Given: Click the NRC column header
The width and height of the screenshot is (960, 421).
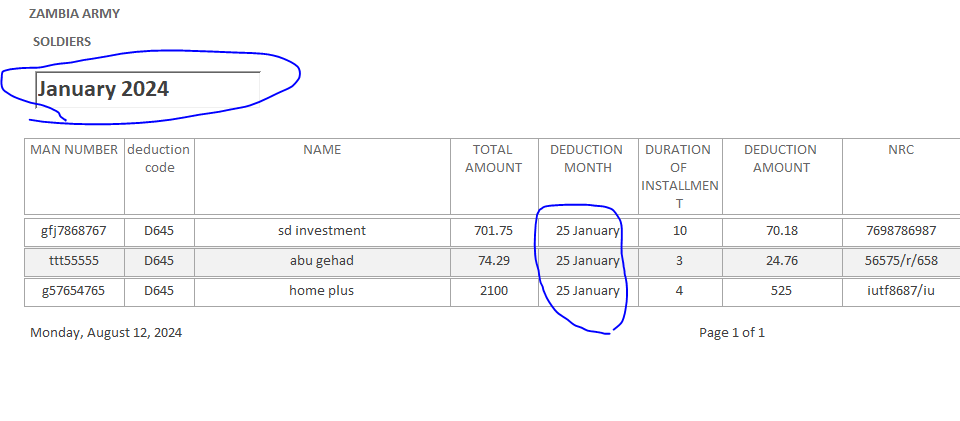Looking at the screenshot, I should tap(900, 150).
